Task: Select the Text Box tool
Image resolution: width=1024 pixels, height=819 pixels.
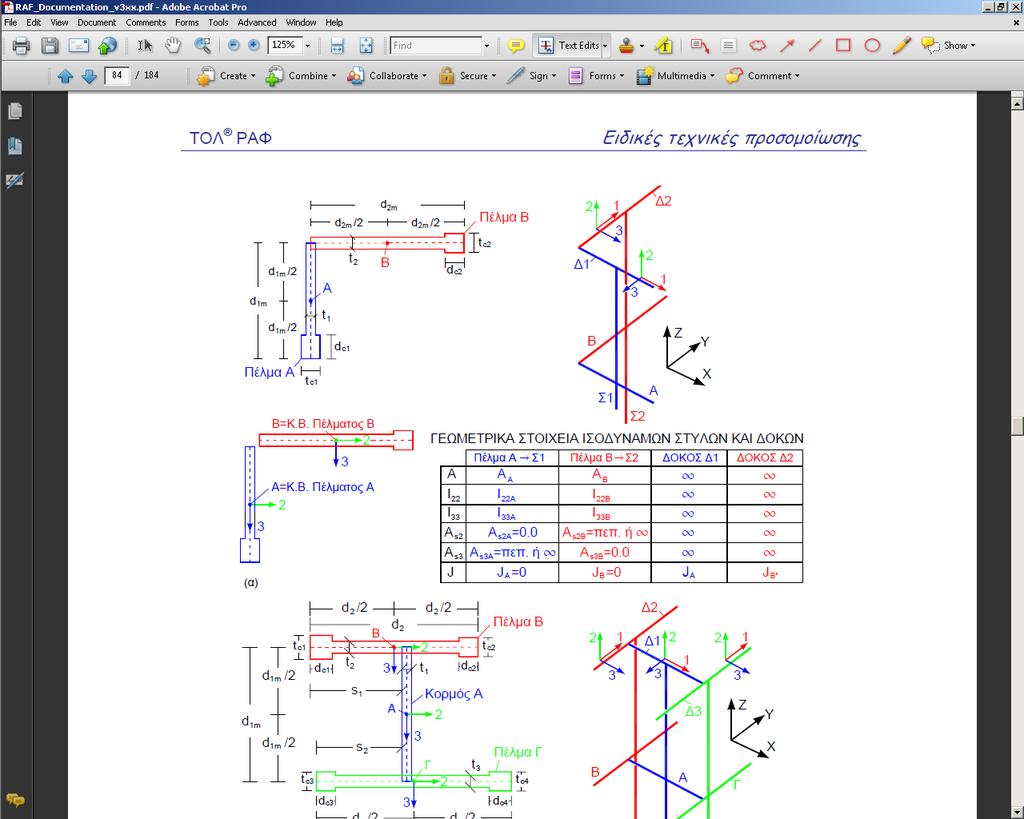Action: pos(728,46)
